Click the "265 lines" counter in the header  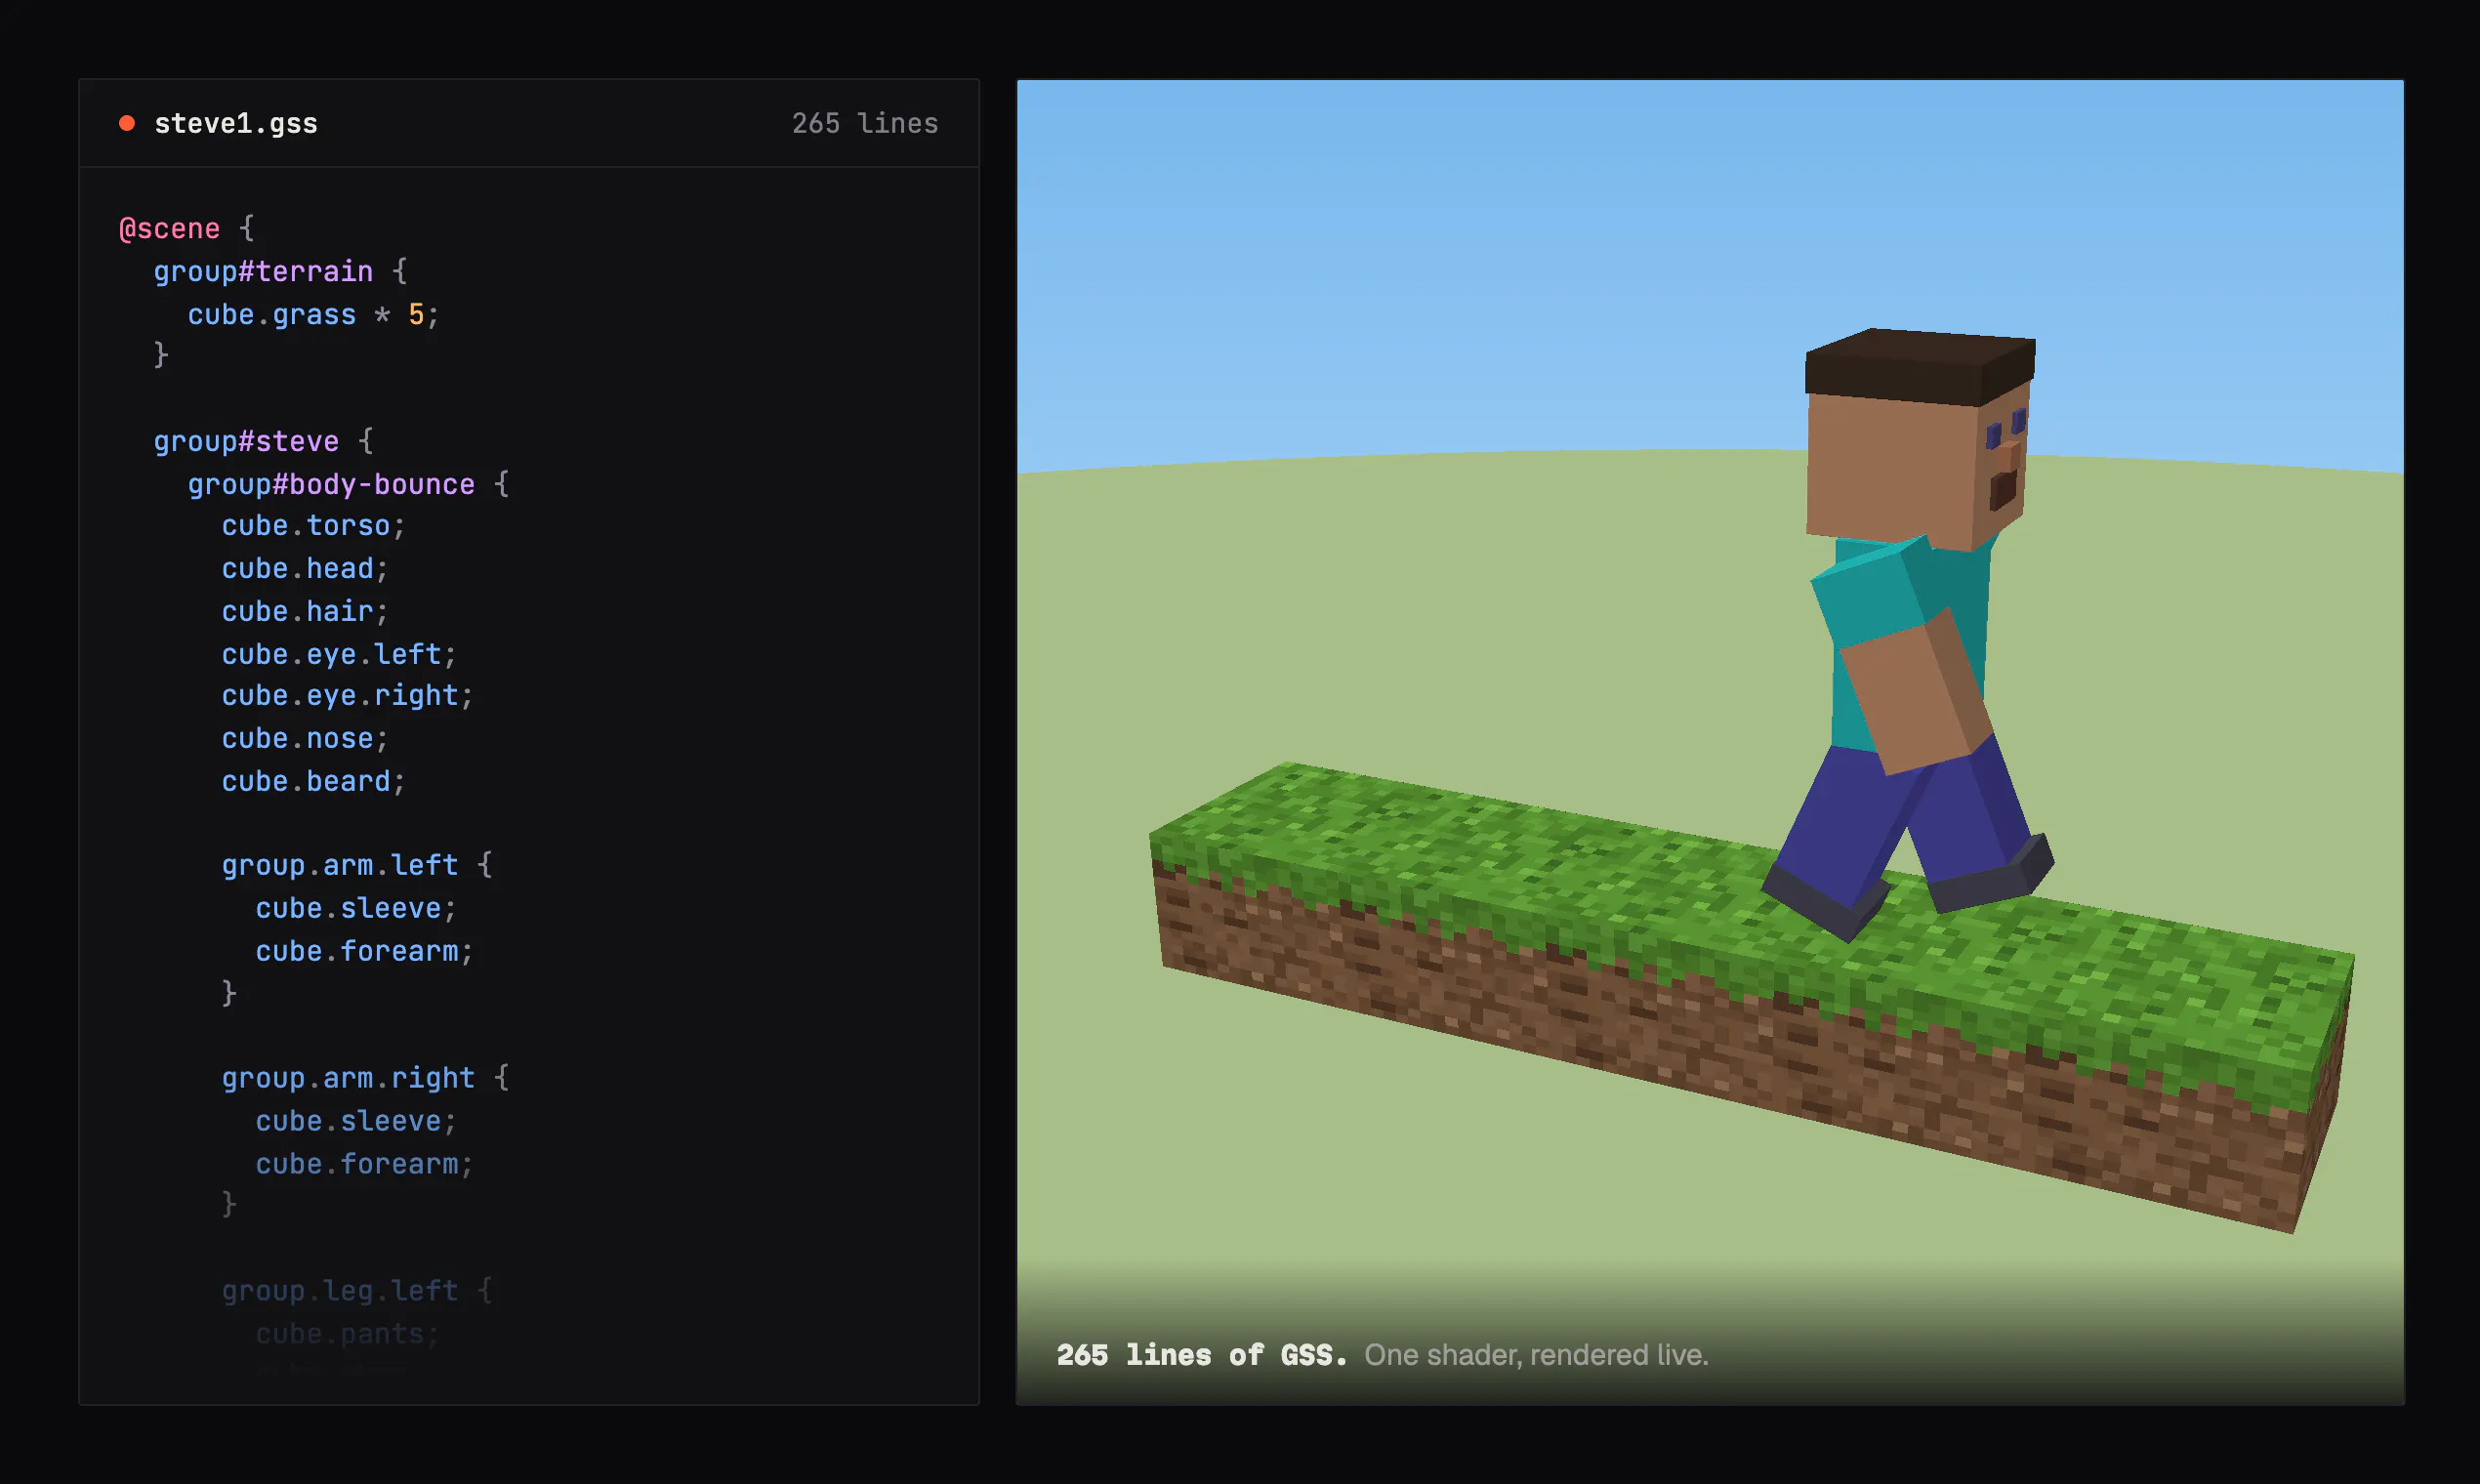tap(865, 123)
